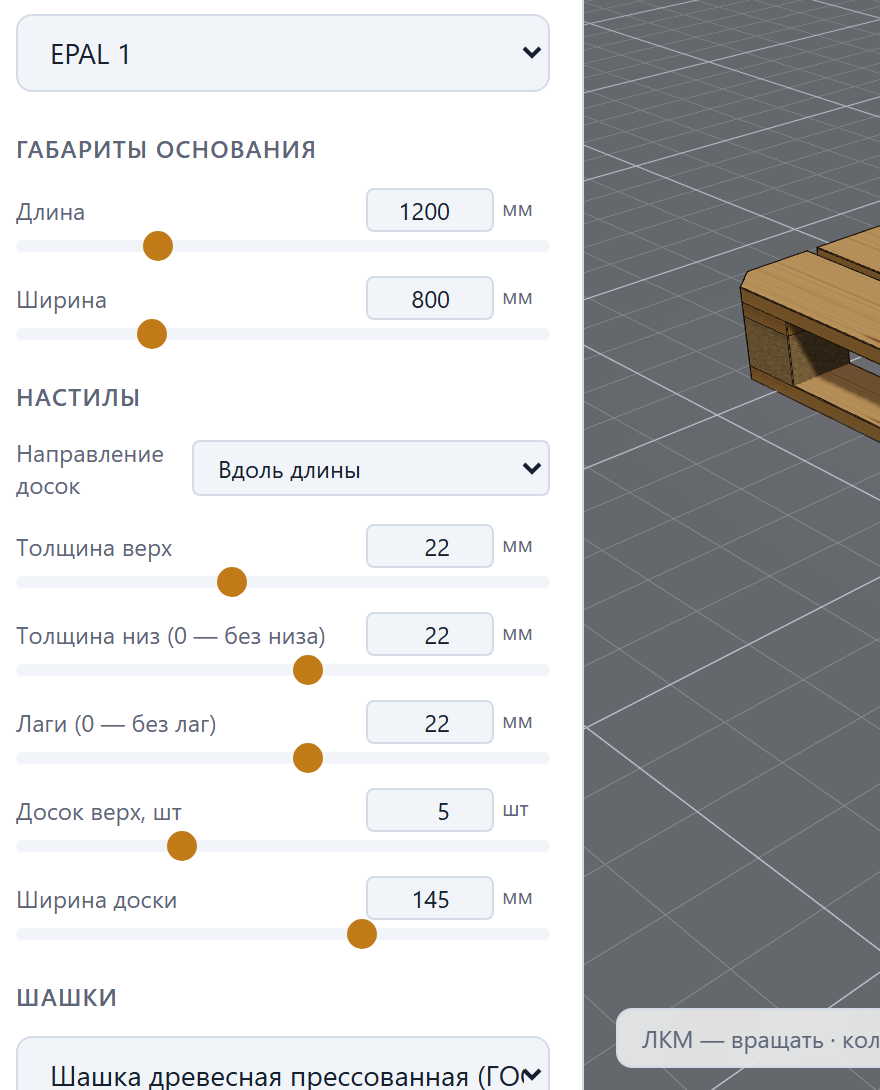The width and height of the screenshot is (880, 1090).
Task: Click the width input field showing 800
Action: click(430, 299)
